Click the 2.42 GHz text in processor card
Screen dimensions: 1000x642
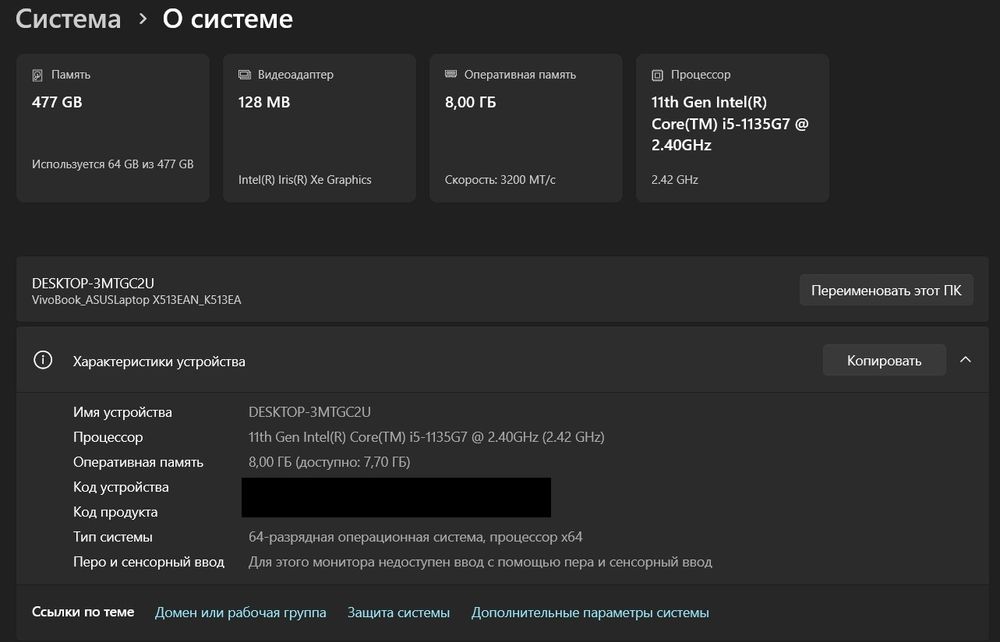(x=675, y=180)
